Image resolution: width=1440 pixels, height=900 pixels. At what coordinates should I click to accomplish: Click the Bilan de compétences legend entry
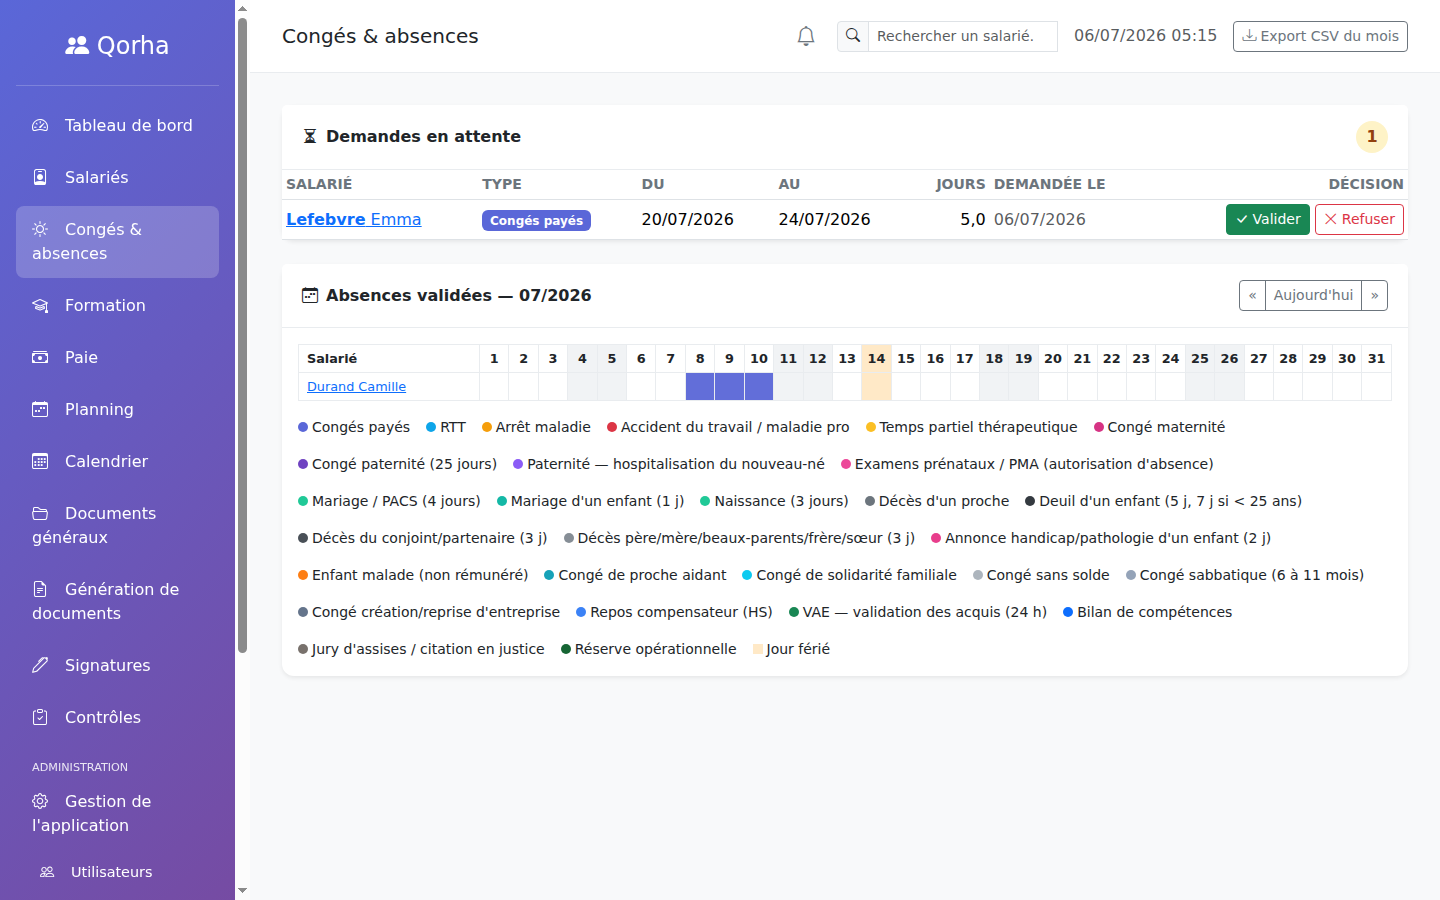pos(1148,612)
